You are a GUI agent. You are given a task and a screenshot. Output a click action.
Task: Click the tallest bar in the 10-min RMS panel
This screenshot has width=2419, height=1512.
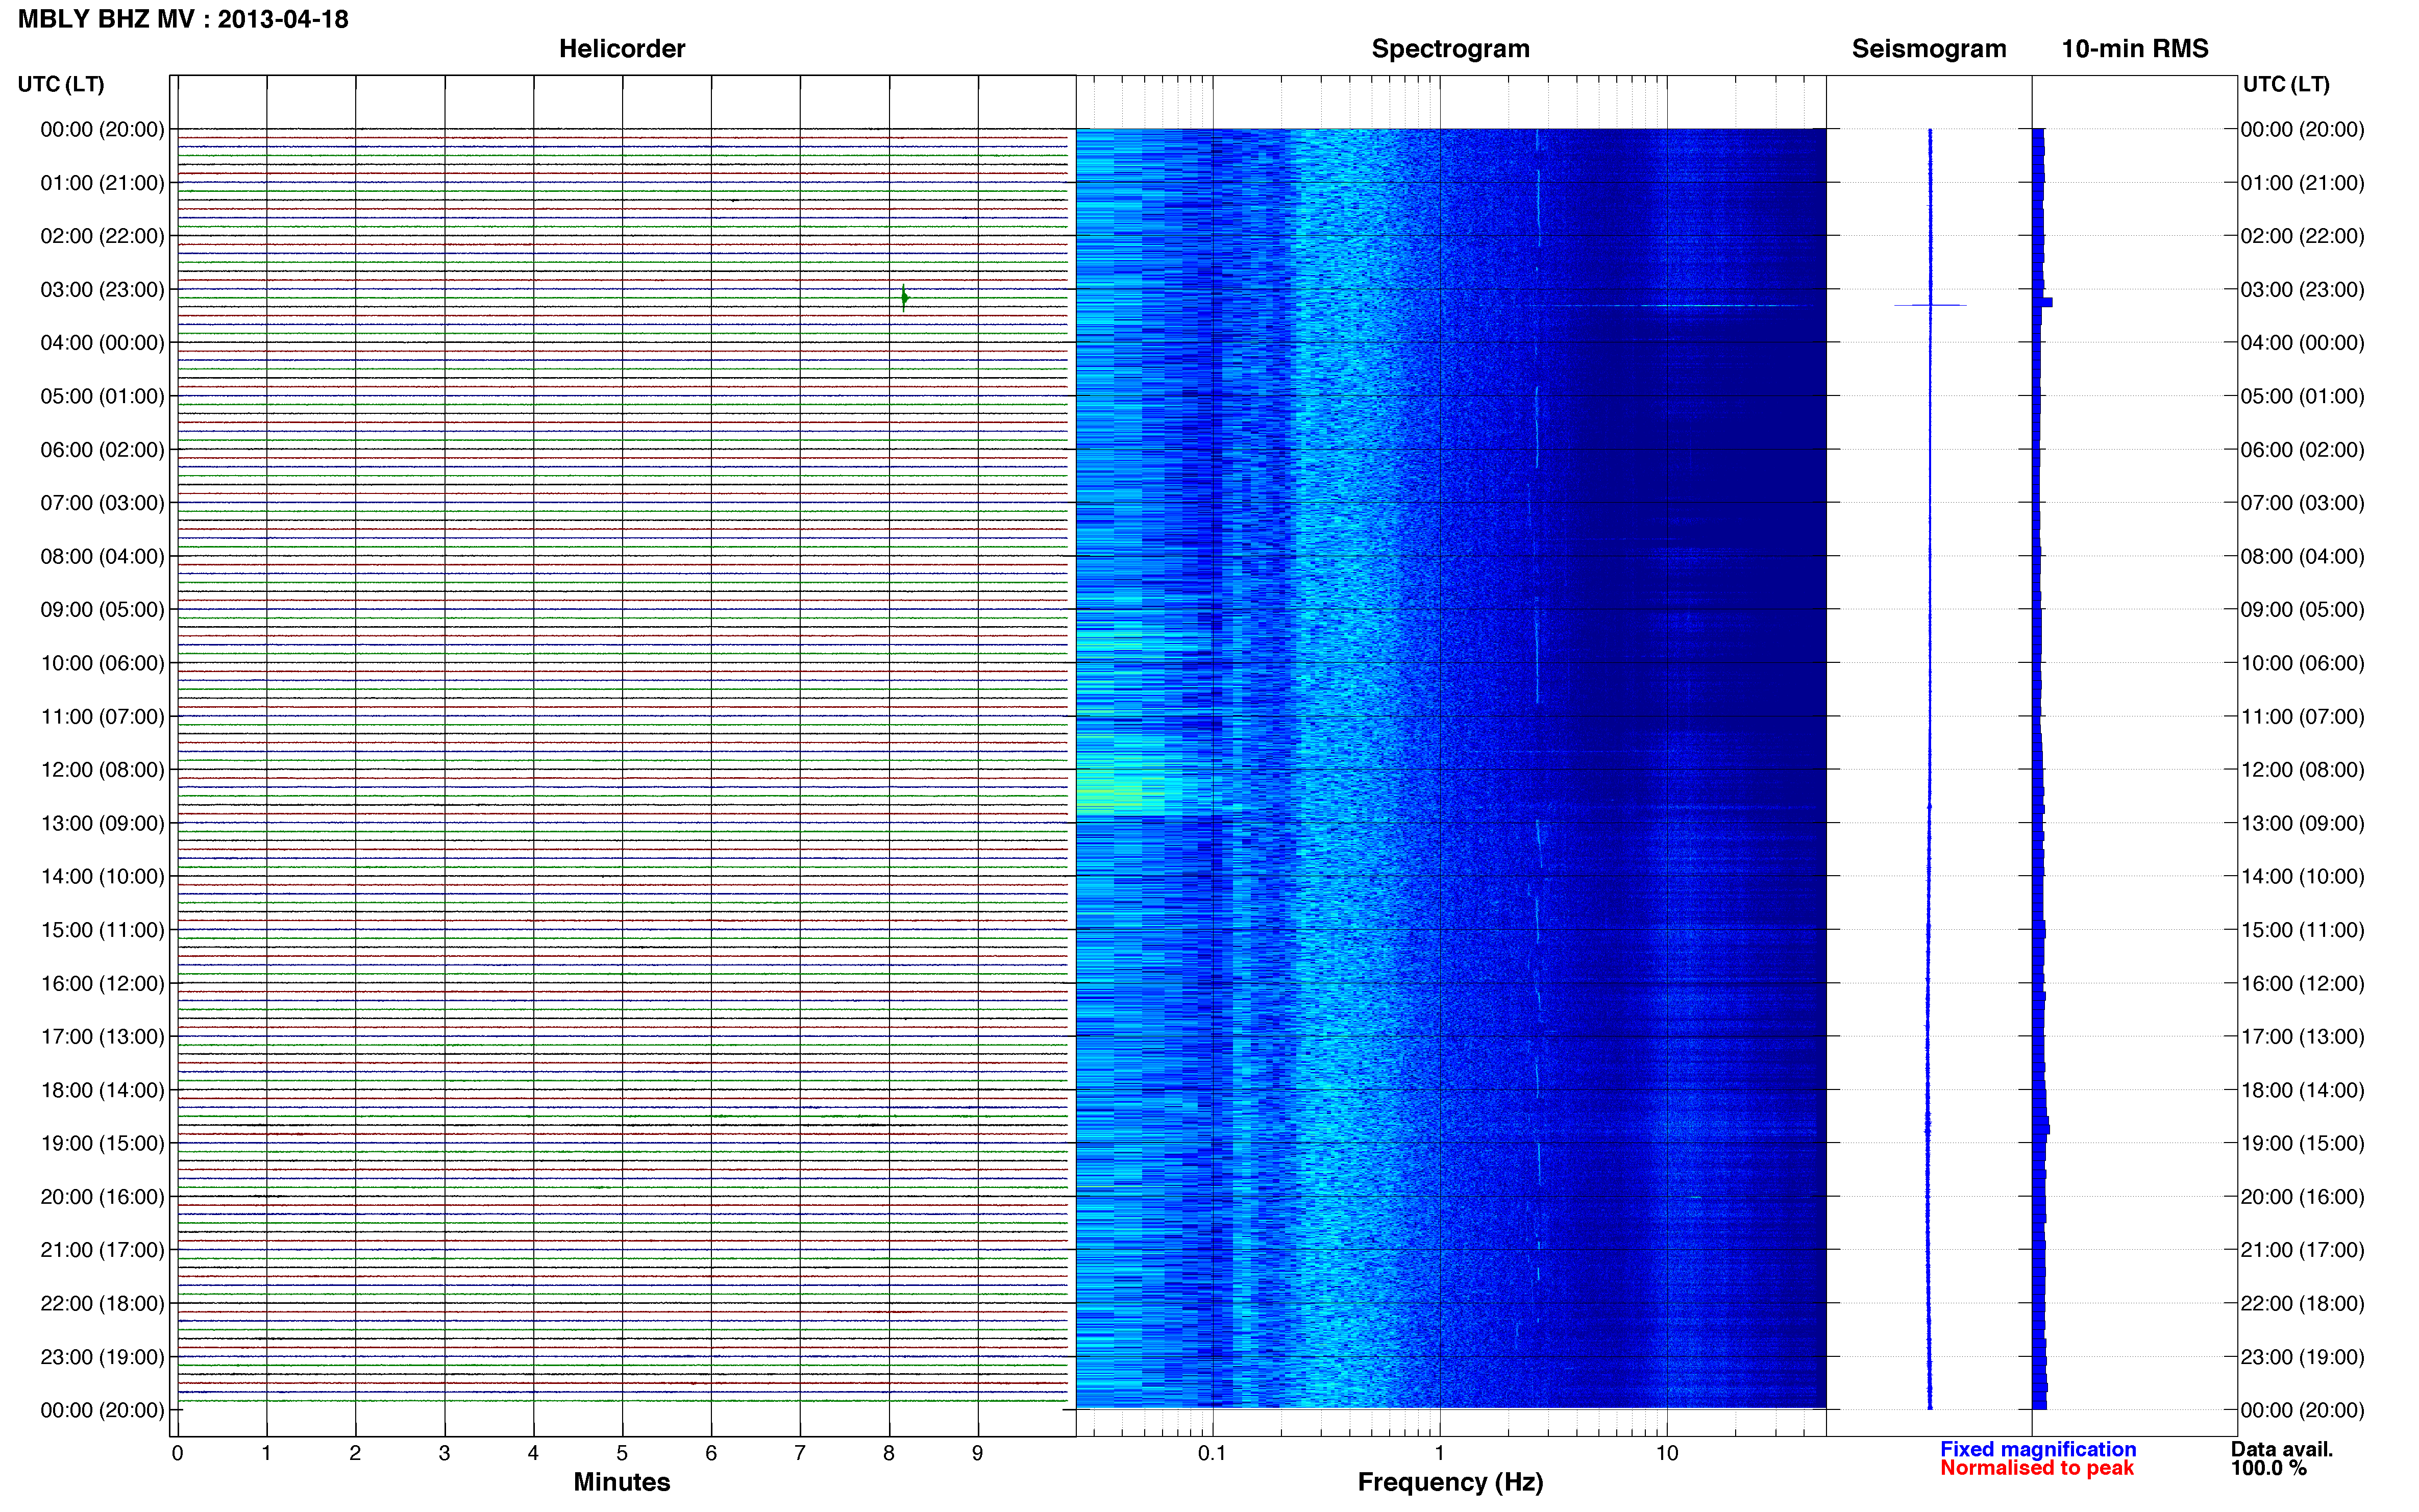tap(2042, 302)
